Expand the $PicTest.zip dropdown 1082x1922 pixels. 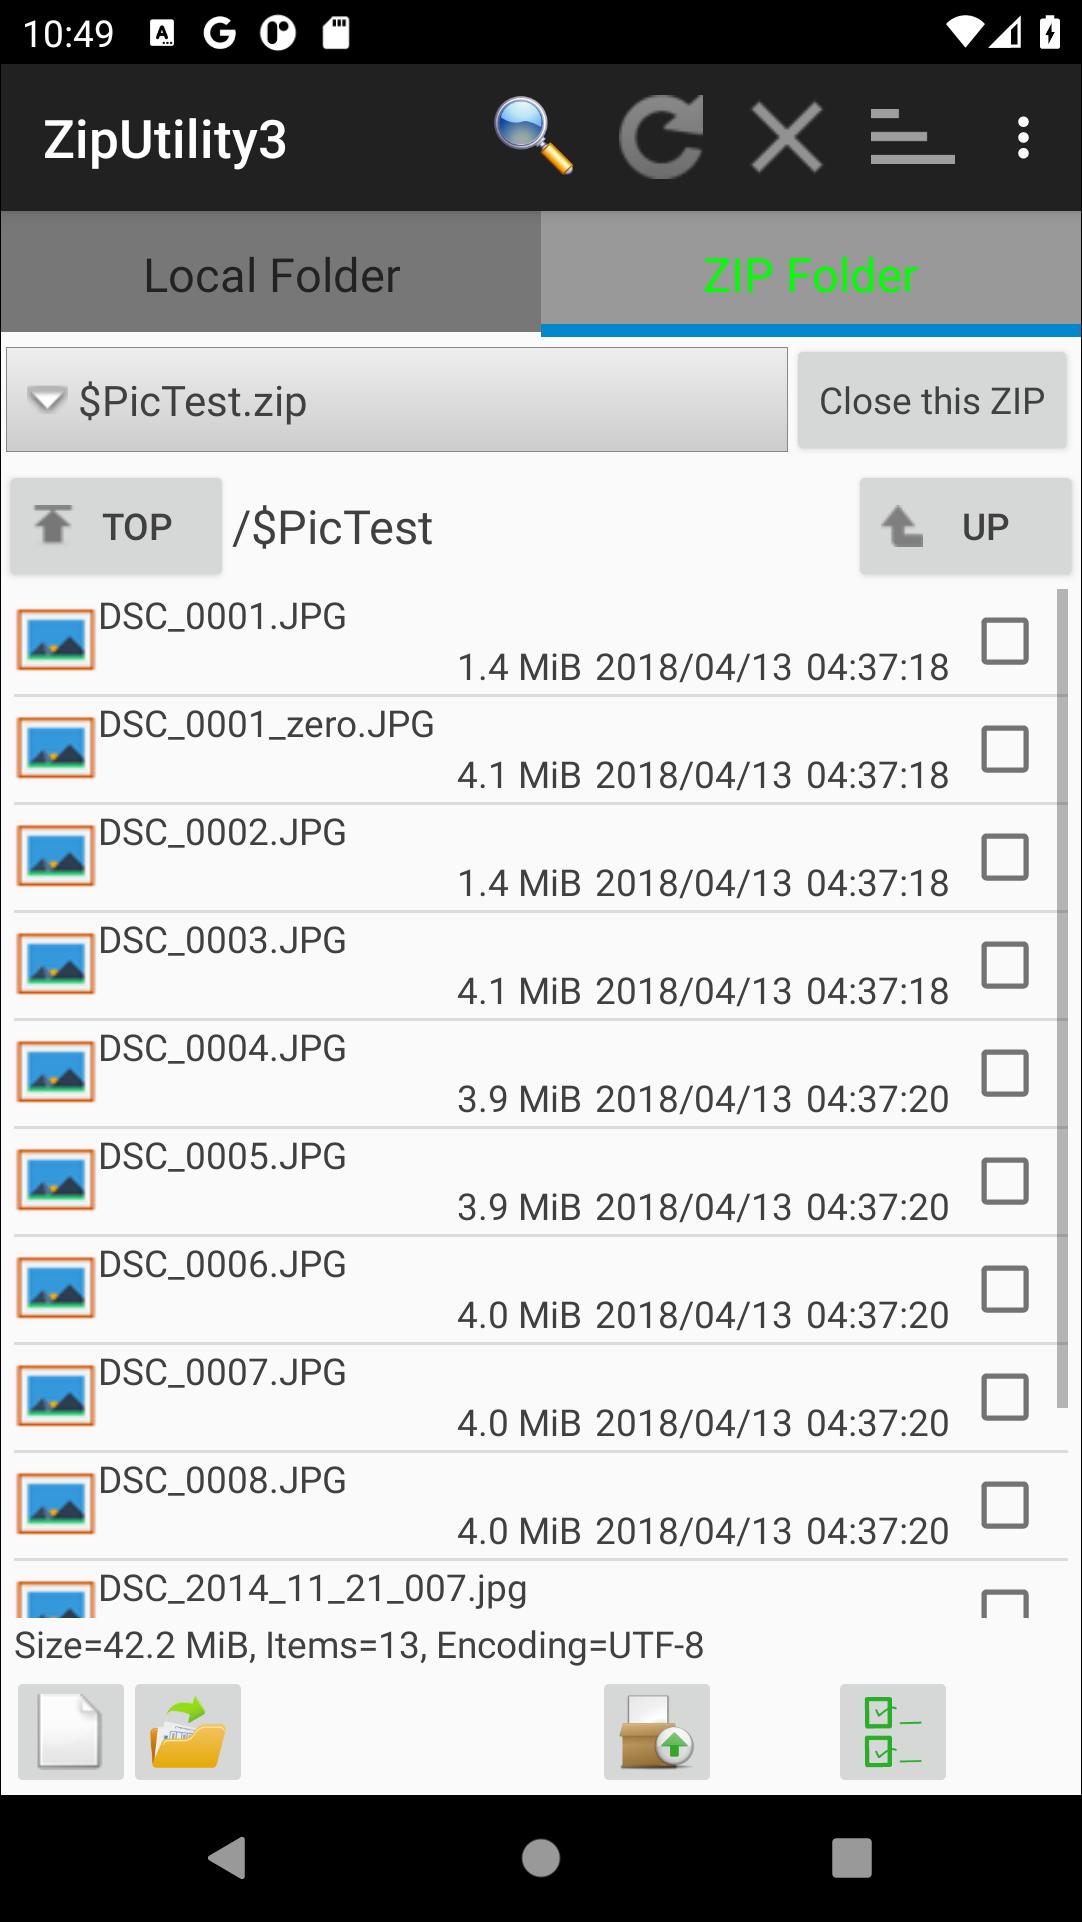397,400
